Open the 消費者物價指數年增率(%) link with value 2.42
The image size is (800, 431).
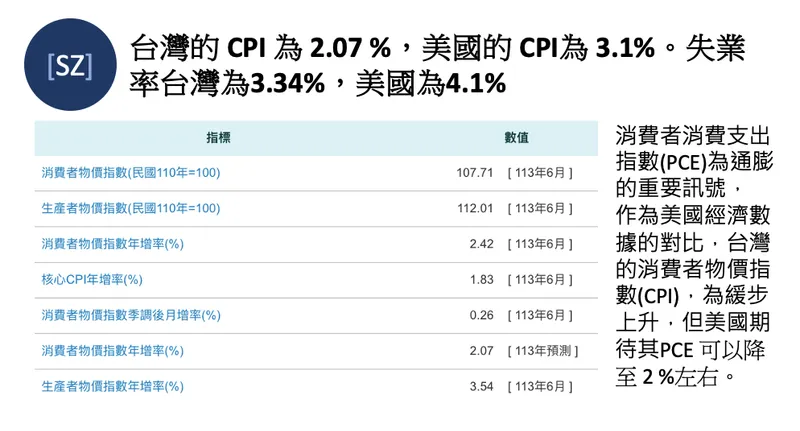tap(112, 244)
